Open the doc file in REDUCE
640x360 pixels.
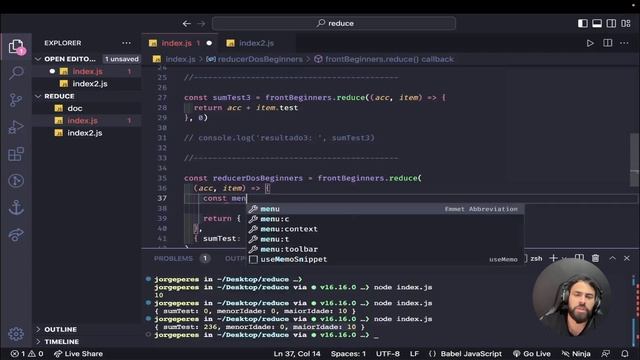(x=74, y=109)
